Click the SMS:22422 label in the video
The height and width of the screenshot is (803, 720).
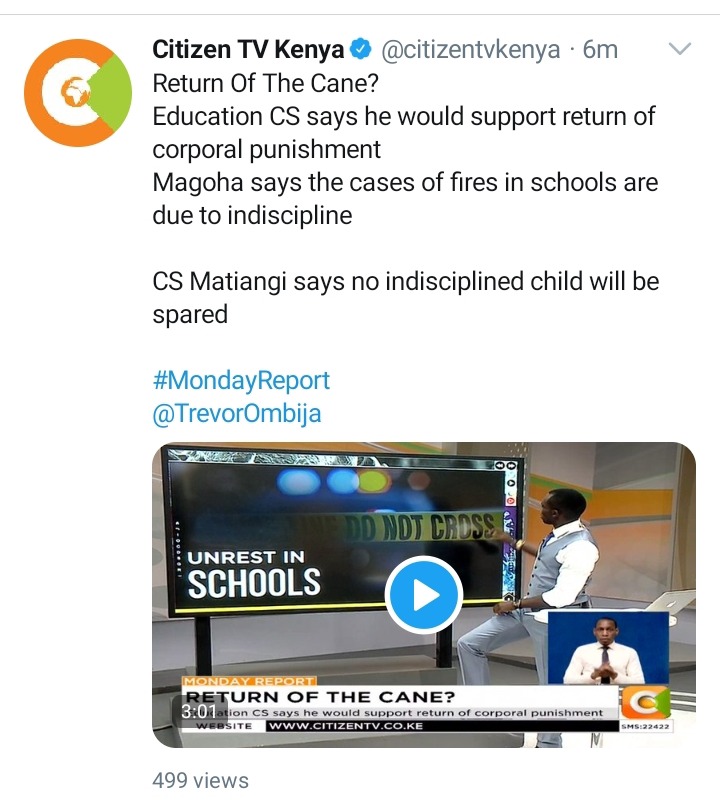click(645, 726)
